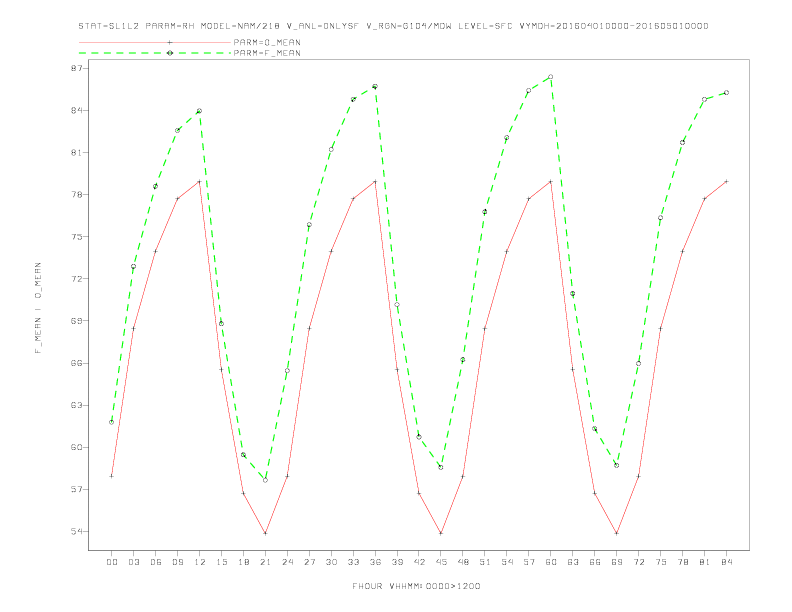Click the red O_MEAN minimum point at hour 69
The width and height of the screenshot is (792, 612).
tap(617, 533)
